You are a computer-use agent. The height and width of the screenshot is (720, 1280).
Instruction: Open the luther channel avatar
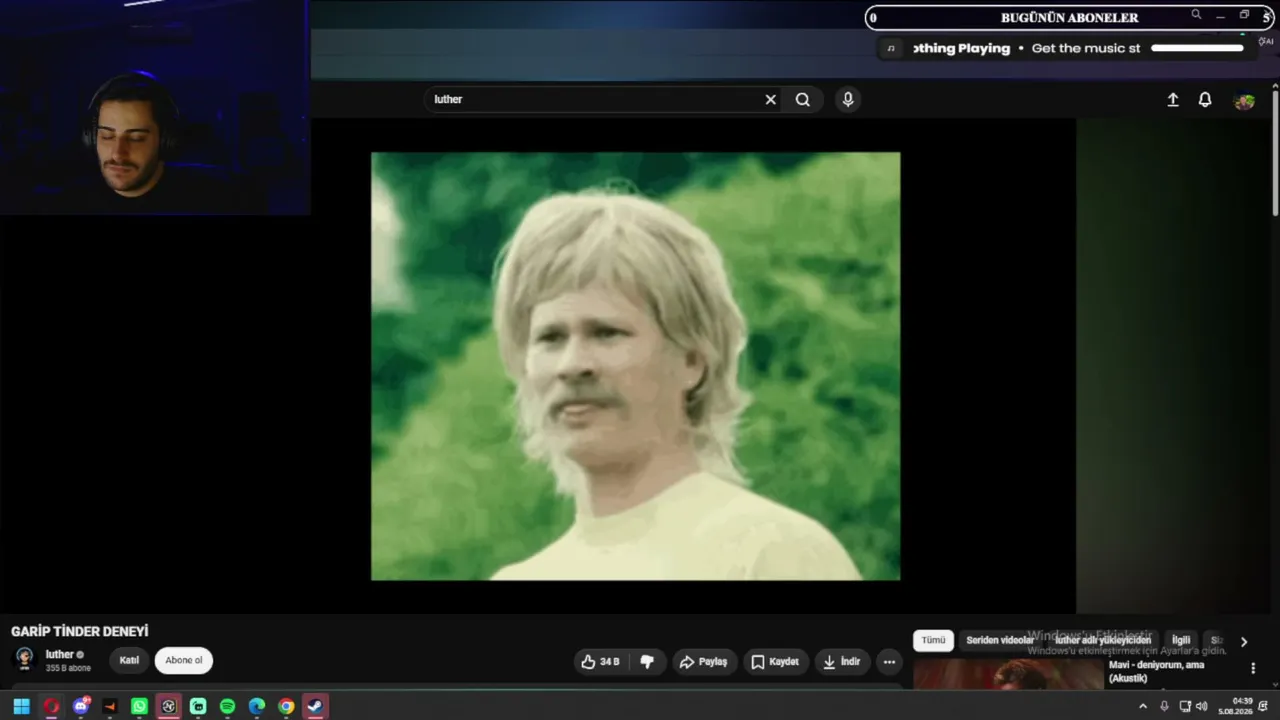(25, 659)
